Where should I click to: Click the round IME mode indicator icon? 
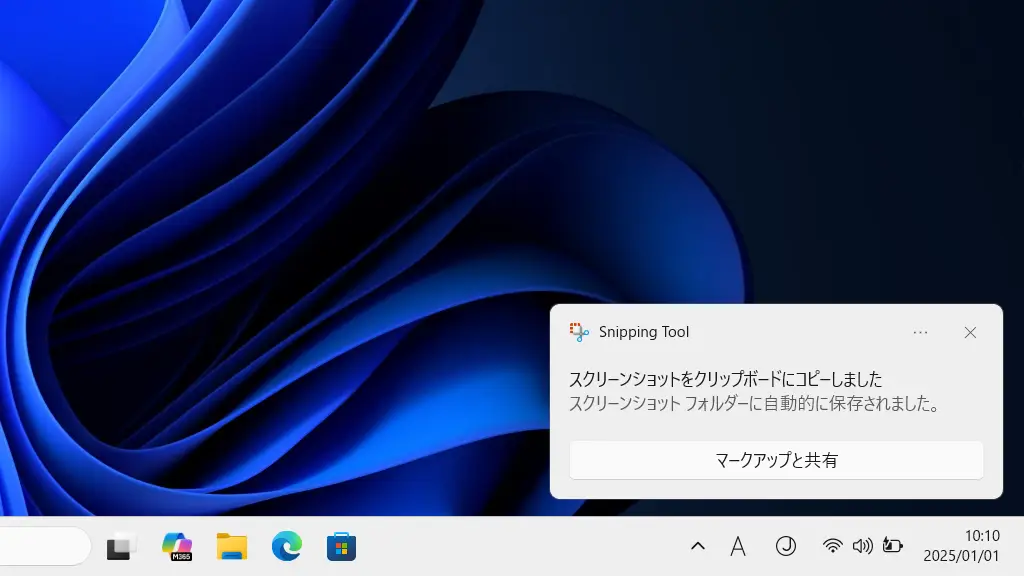[786, 546]
